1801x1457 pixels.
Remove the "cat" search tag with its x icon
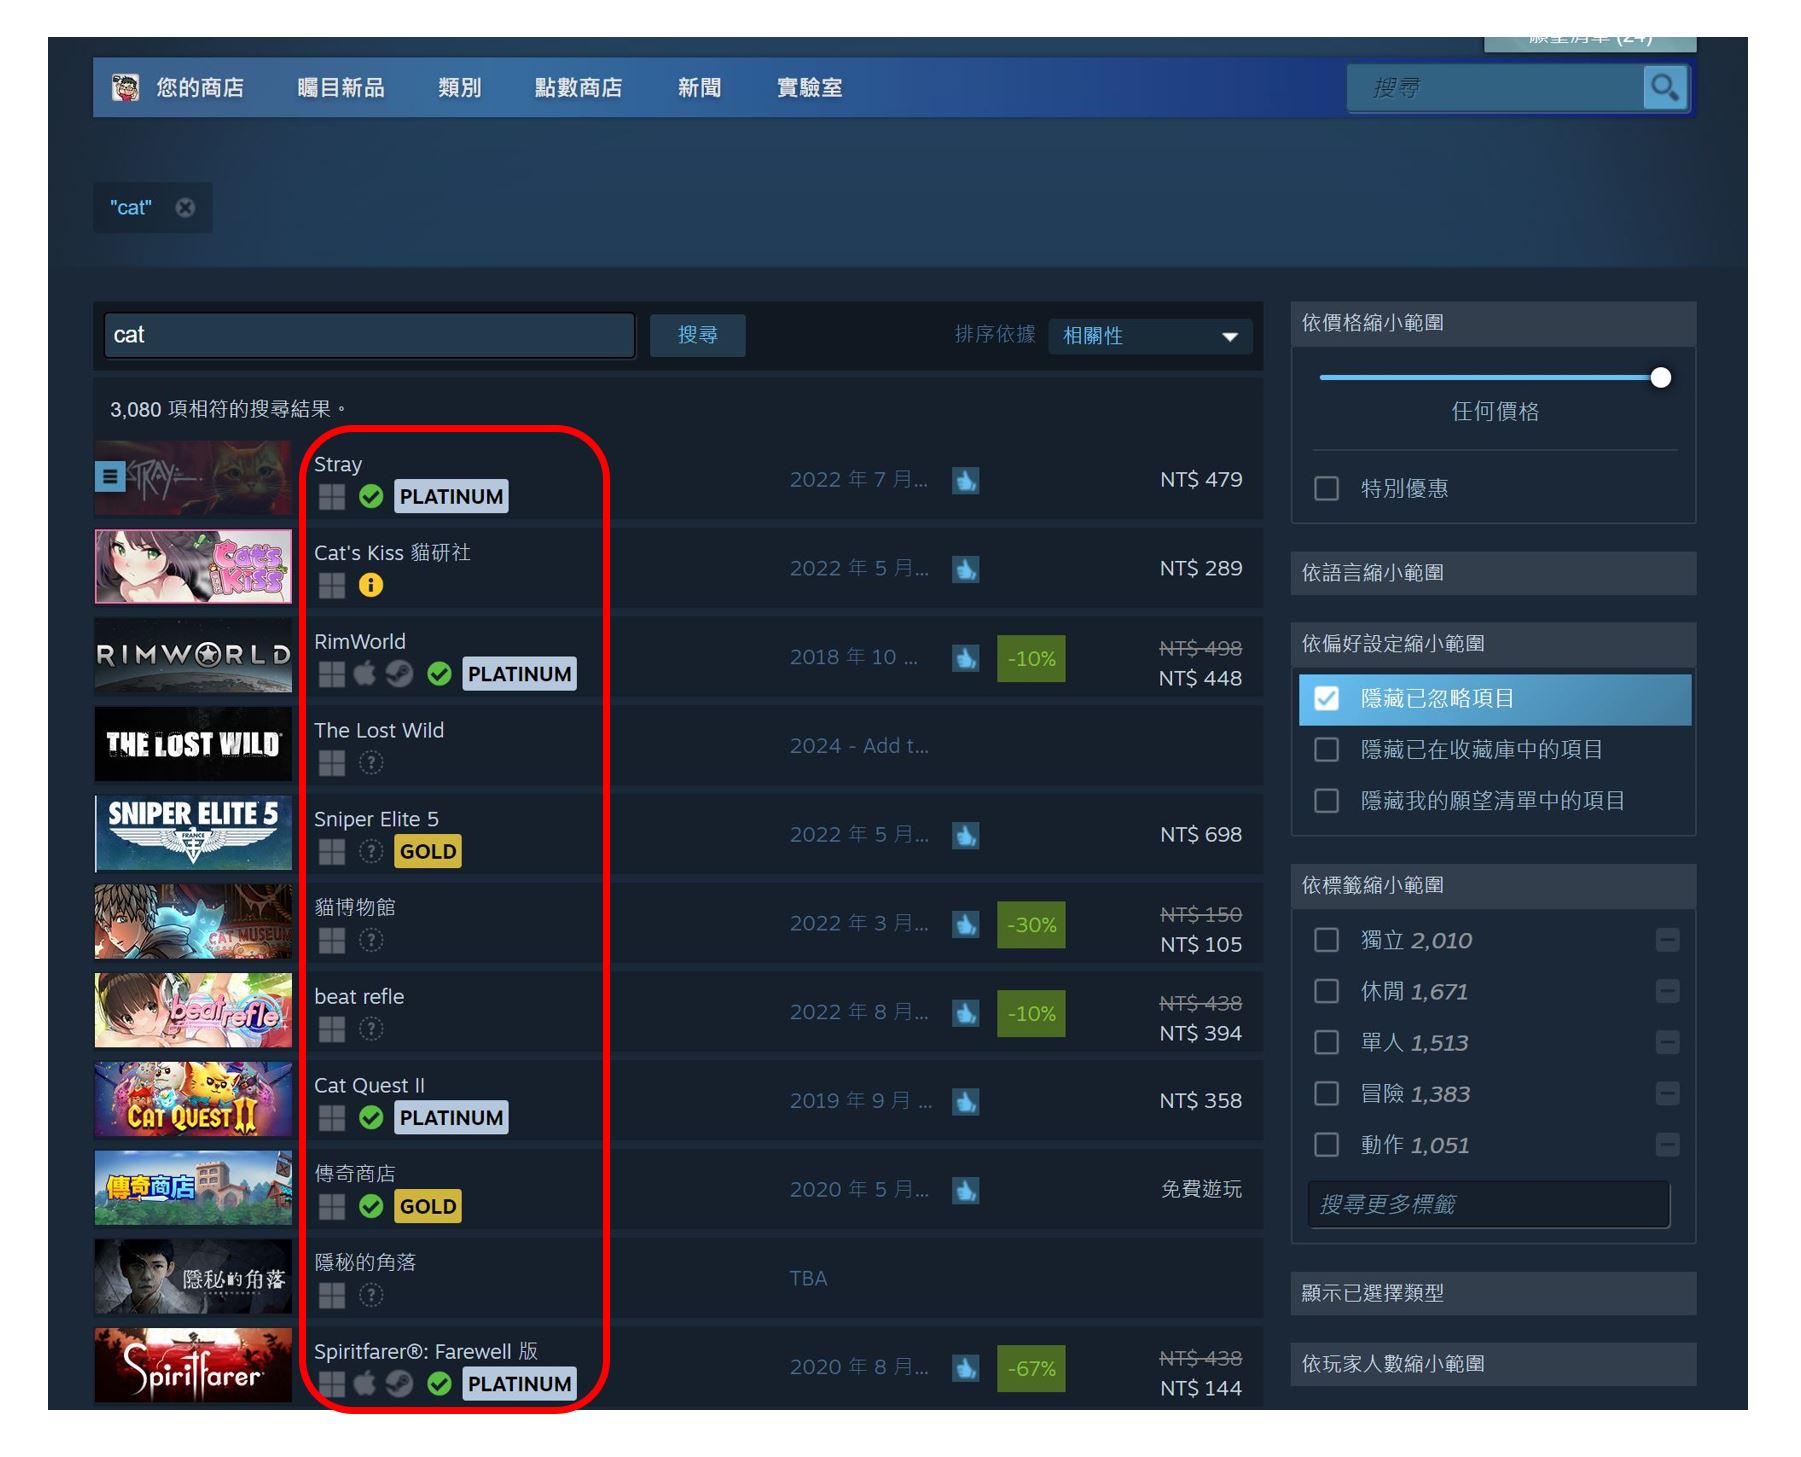coord(185,207)
